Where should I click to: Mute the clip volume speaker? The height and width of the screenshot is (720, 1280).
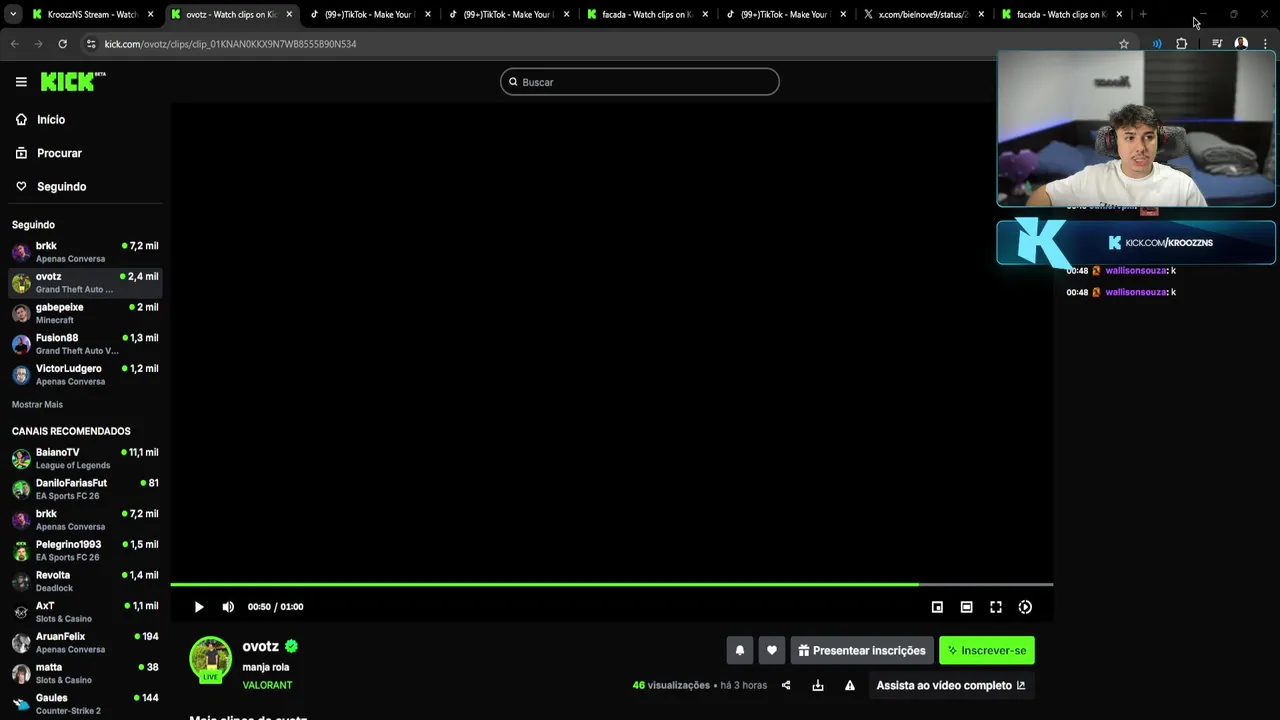228,607
